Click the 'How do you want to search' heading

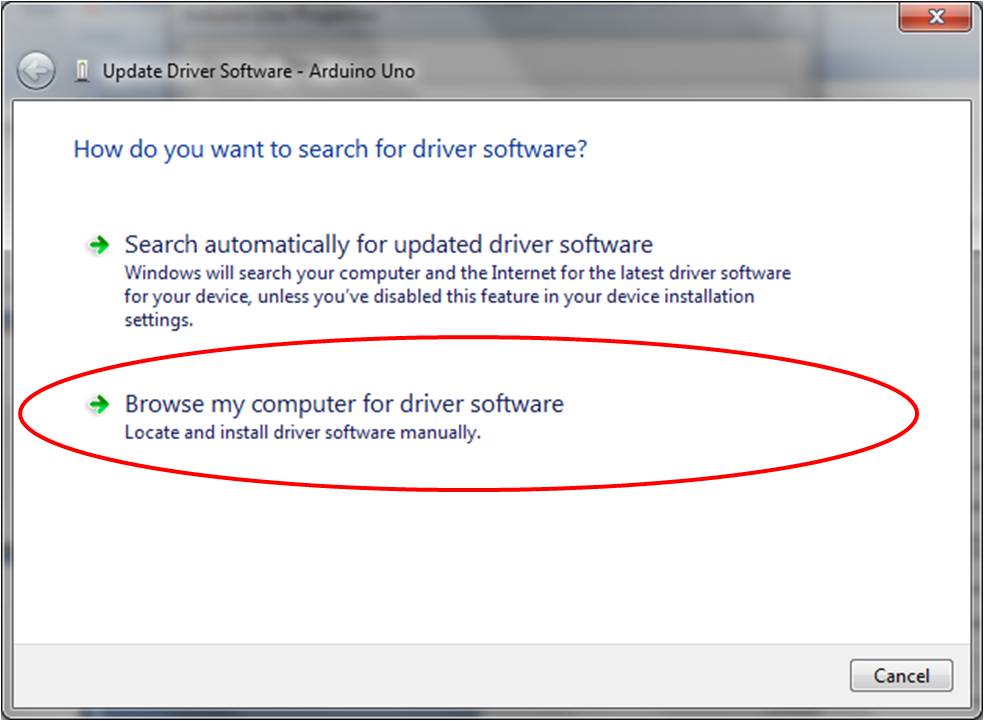pyautogui.click(x=330, y=149)
